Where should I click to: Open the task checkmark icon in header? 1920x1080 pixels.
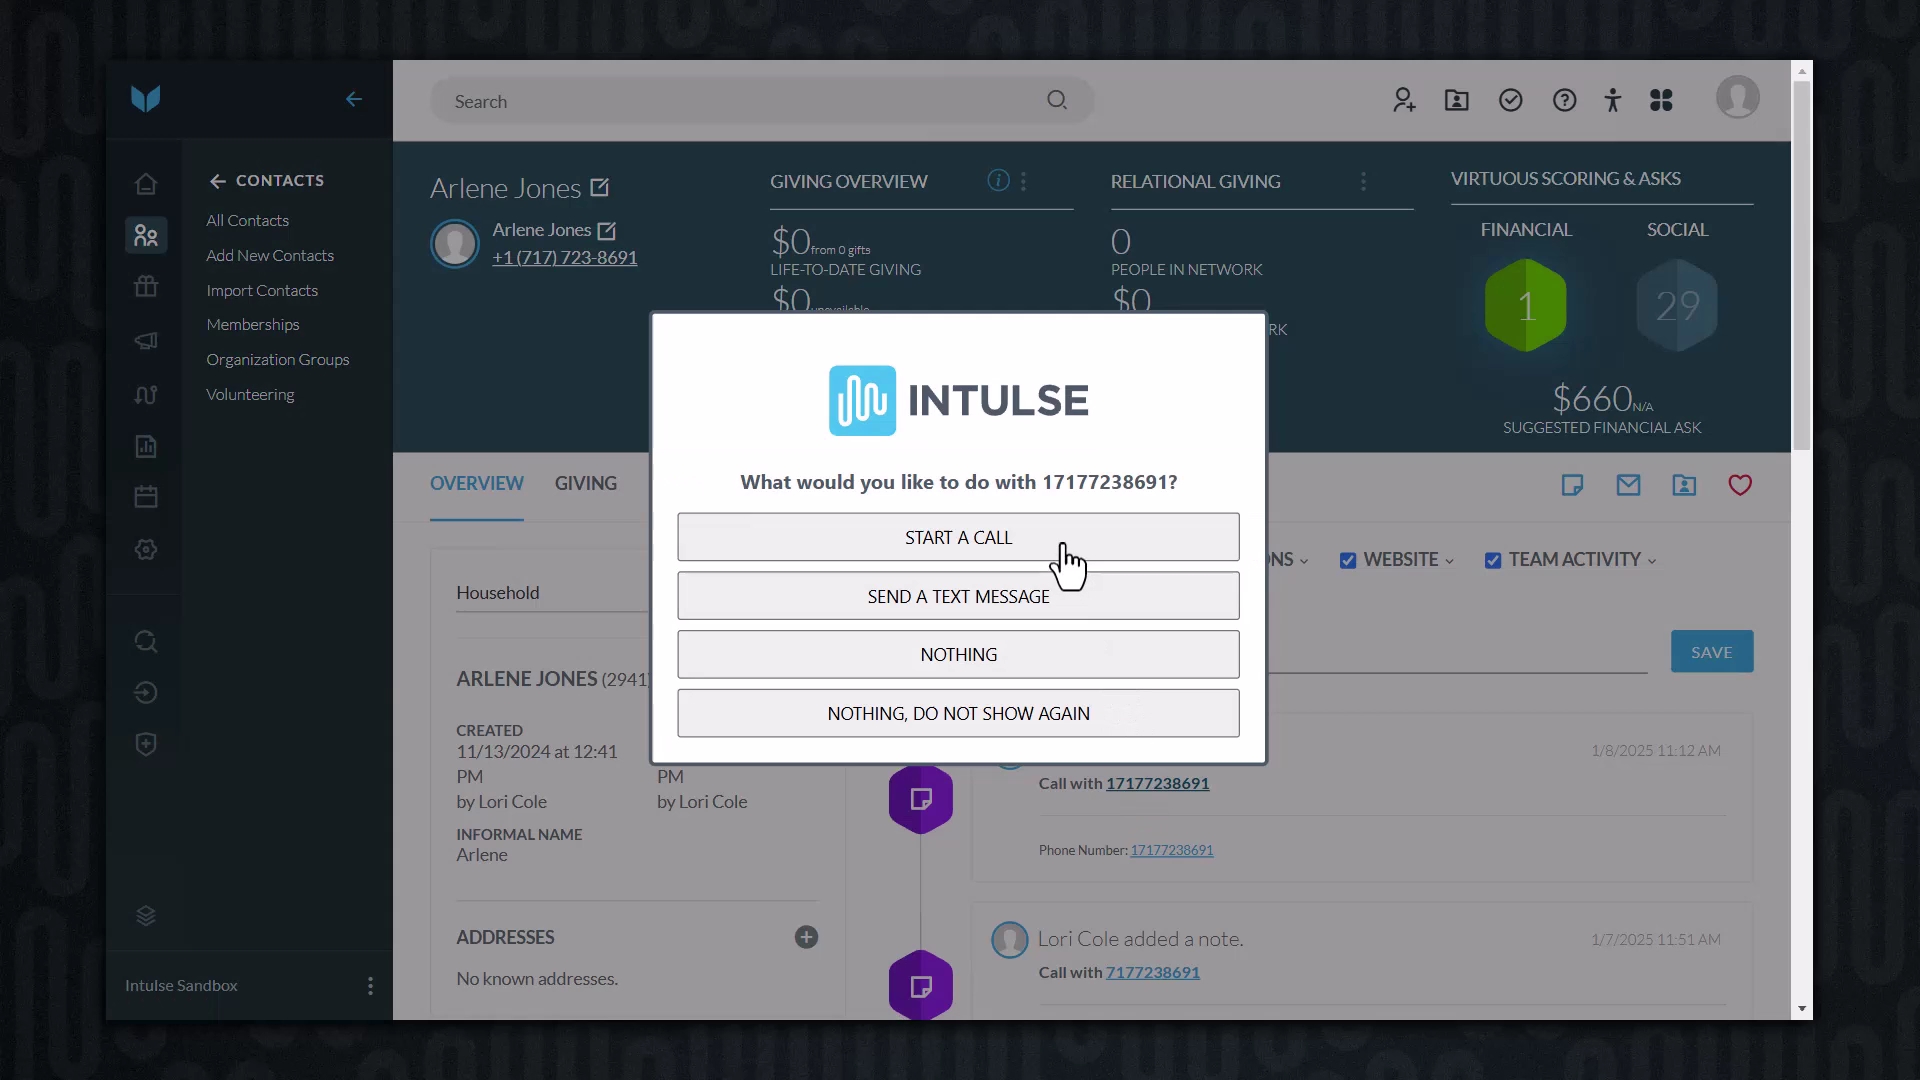[1510, 100]
